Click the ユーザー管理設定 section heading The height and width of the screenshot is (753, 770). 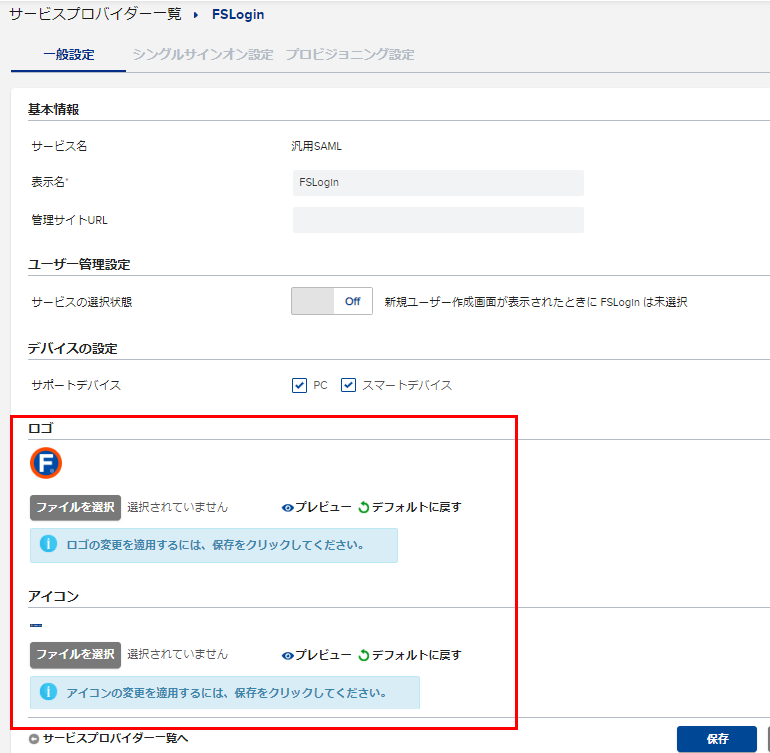(x=79, y=265)
